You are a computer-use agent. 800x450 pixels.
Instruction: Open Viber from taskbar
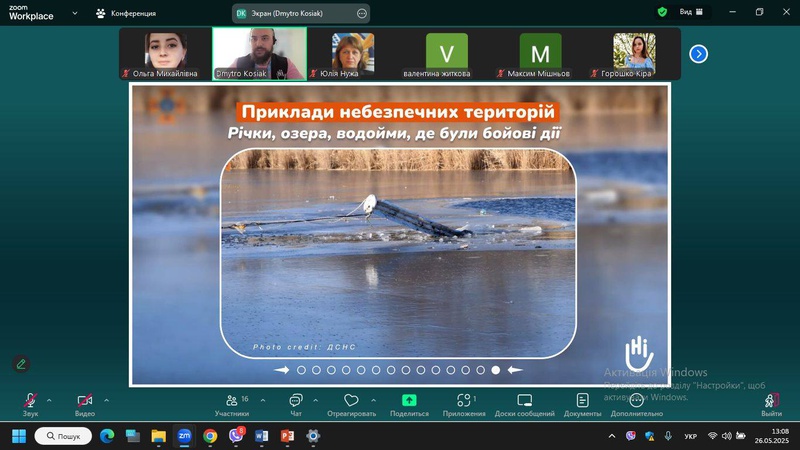[x=236, y=436]
